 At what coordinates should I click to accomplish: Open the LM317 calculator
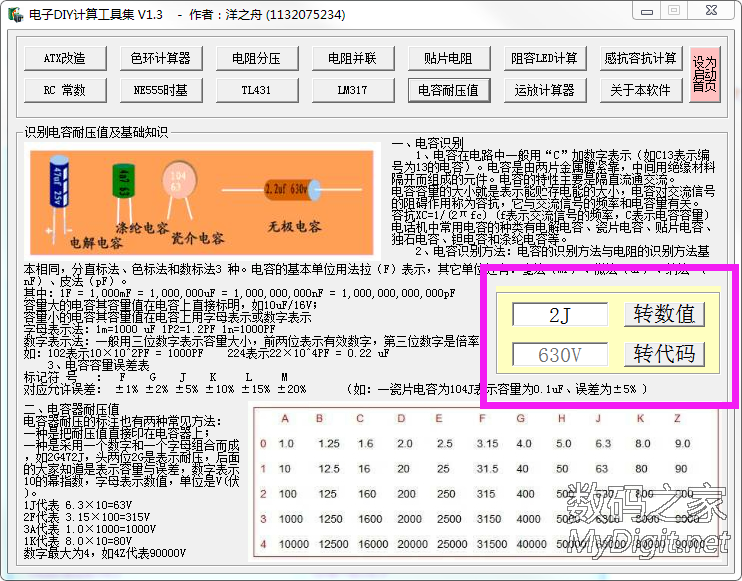coord(353,90)
